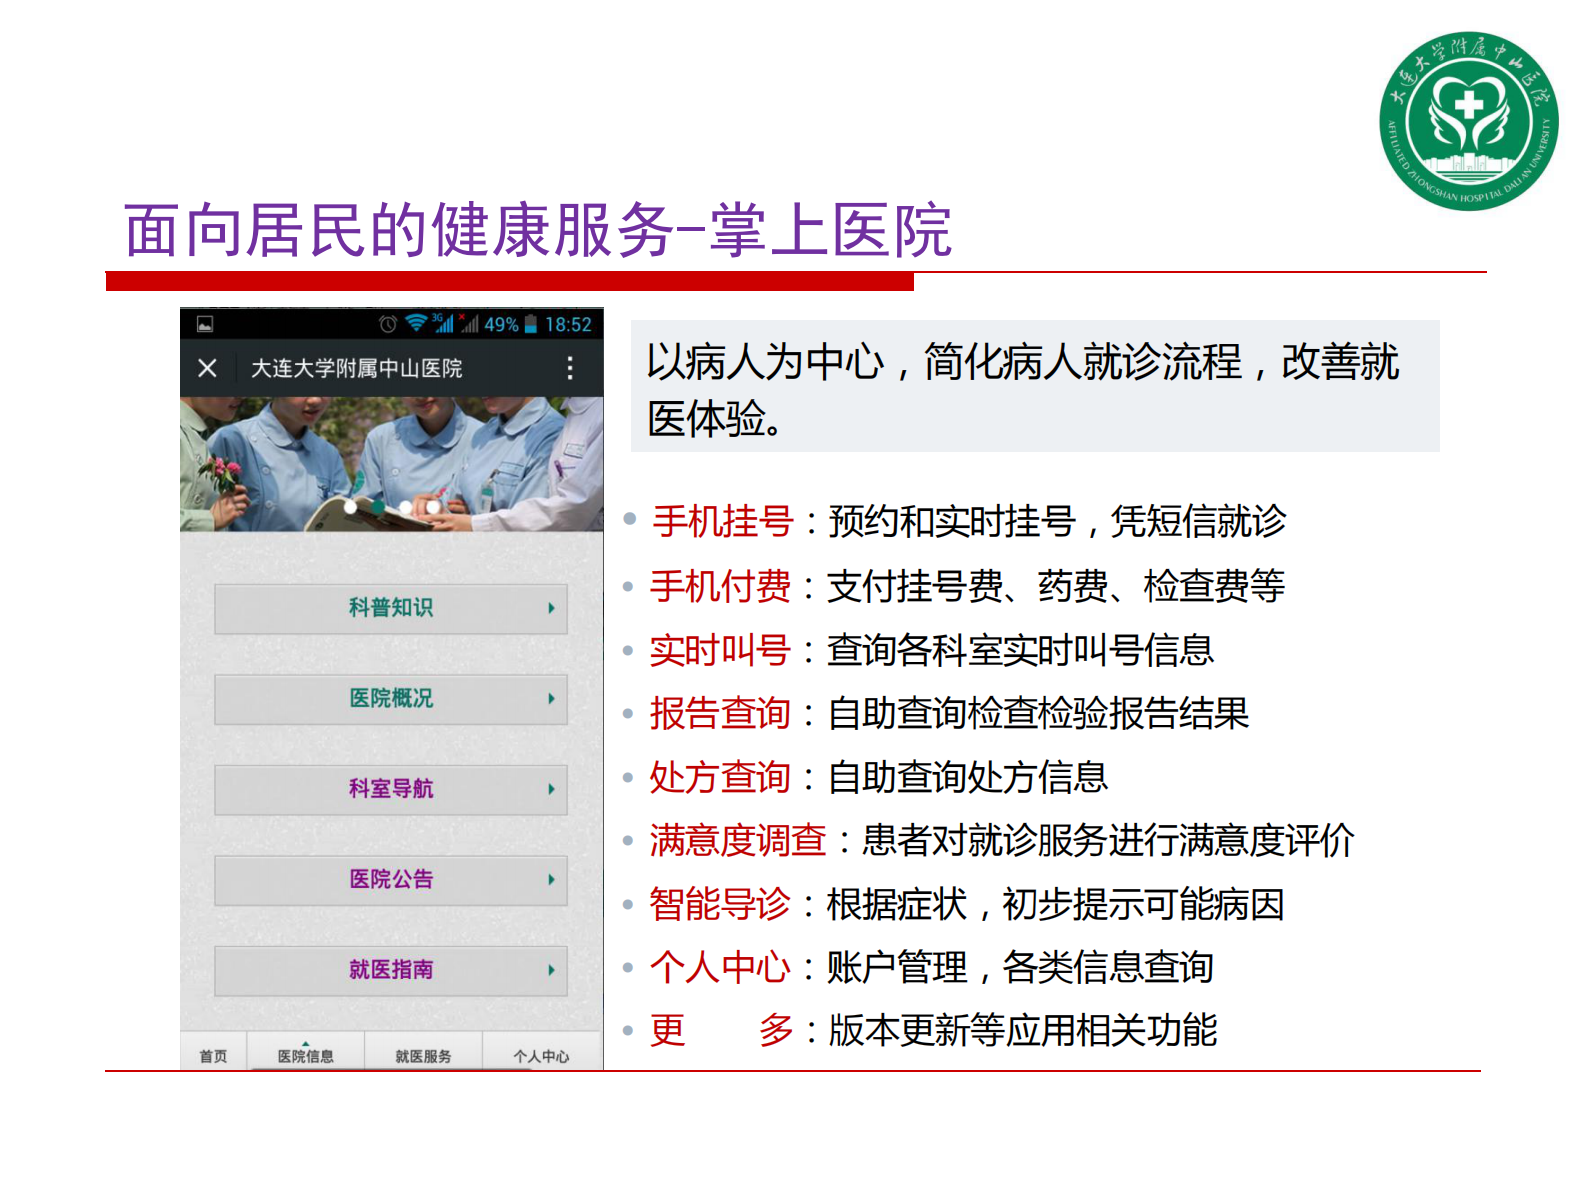Screen dimensions: 1587x1190
Task: Tap the 3G signal strength icon
Action: coord(443,323)
